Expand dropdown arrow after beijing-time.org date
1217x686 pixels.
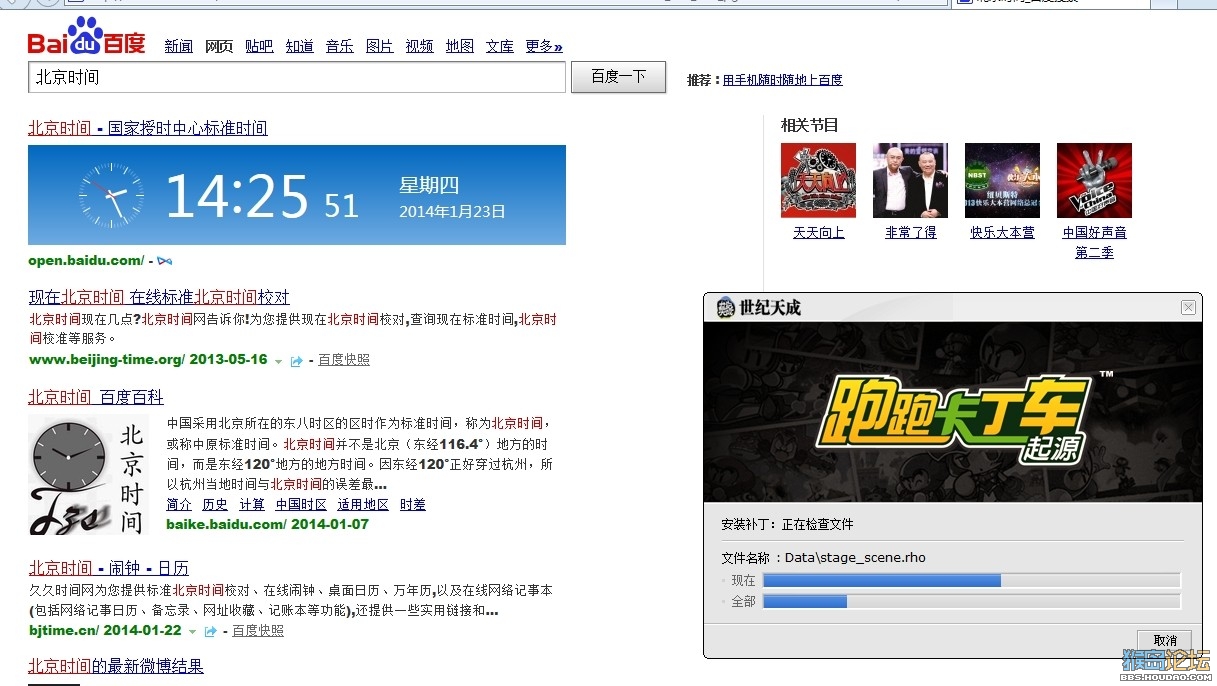click(x=279, y=361)
